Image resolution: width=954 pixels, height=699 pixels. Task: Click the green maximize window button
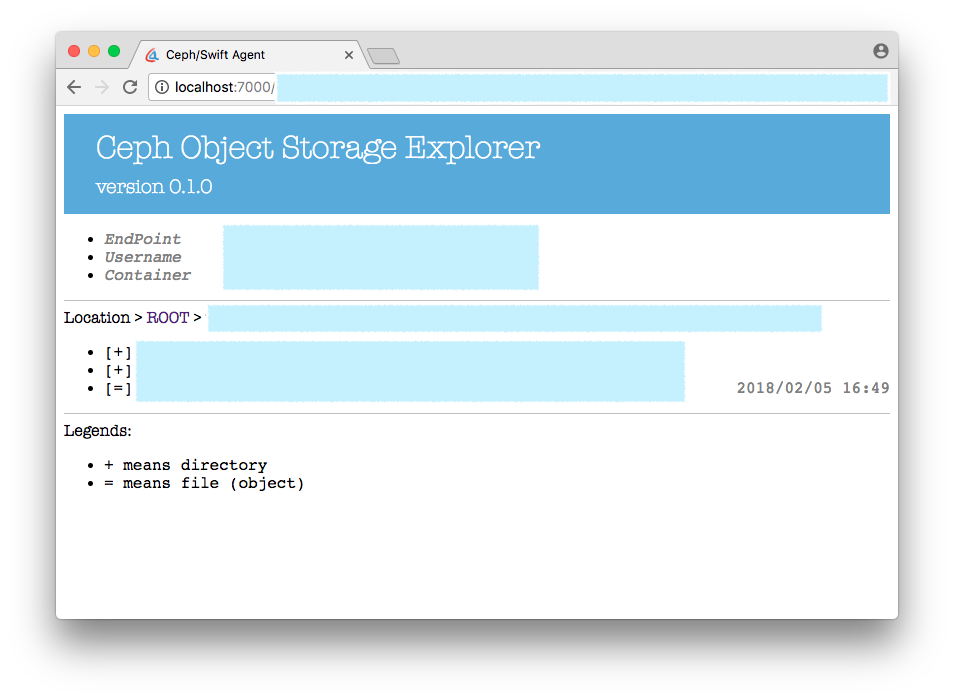click(114, 51)
